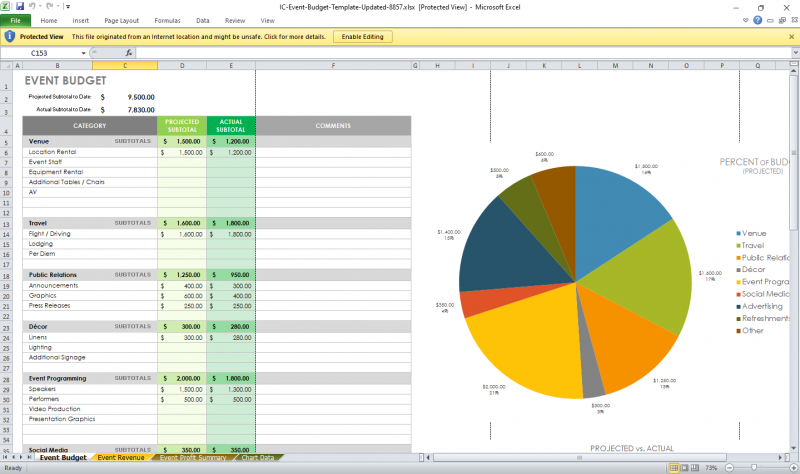The width and height of the screenshot is (800, 474).
Task: Select column F header
Action: click(333, 65)
